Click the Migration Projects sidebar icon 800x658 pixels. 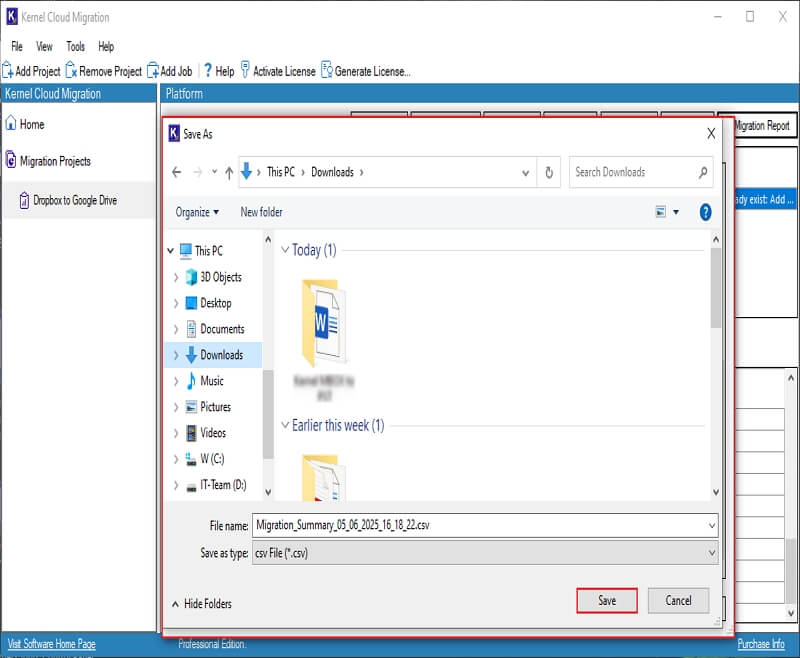pos(11,160)
